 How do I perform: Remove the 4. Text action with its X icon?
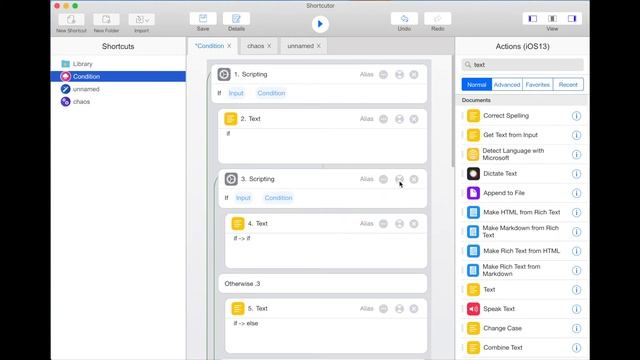point(414,224)
